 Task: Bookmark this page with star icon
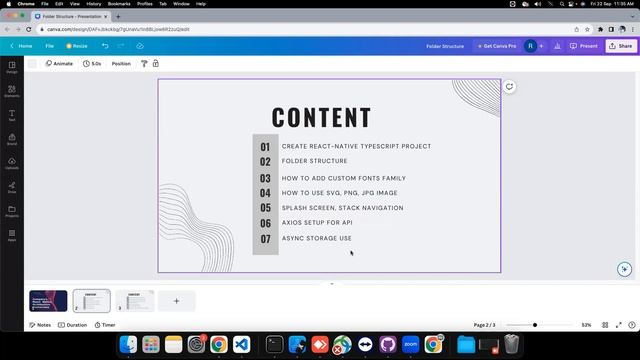tap(587, 29)
